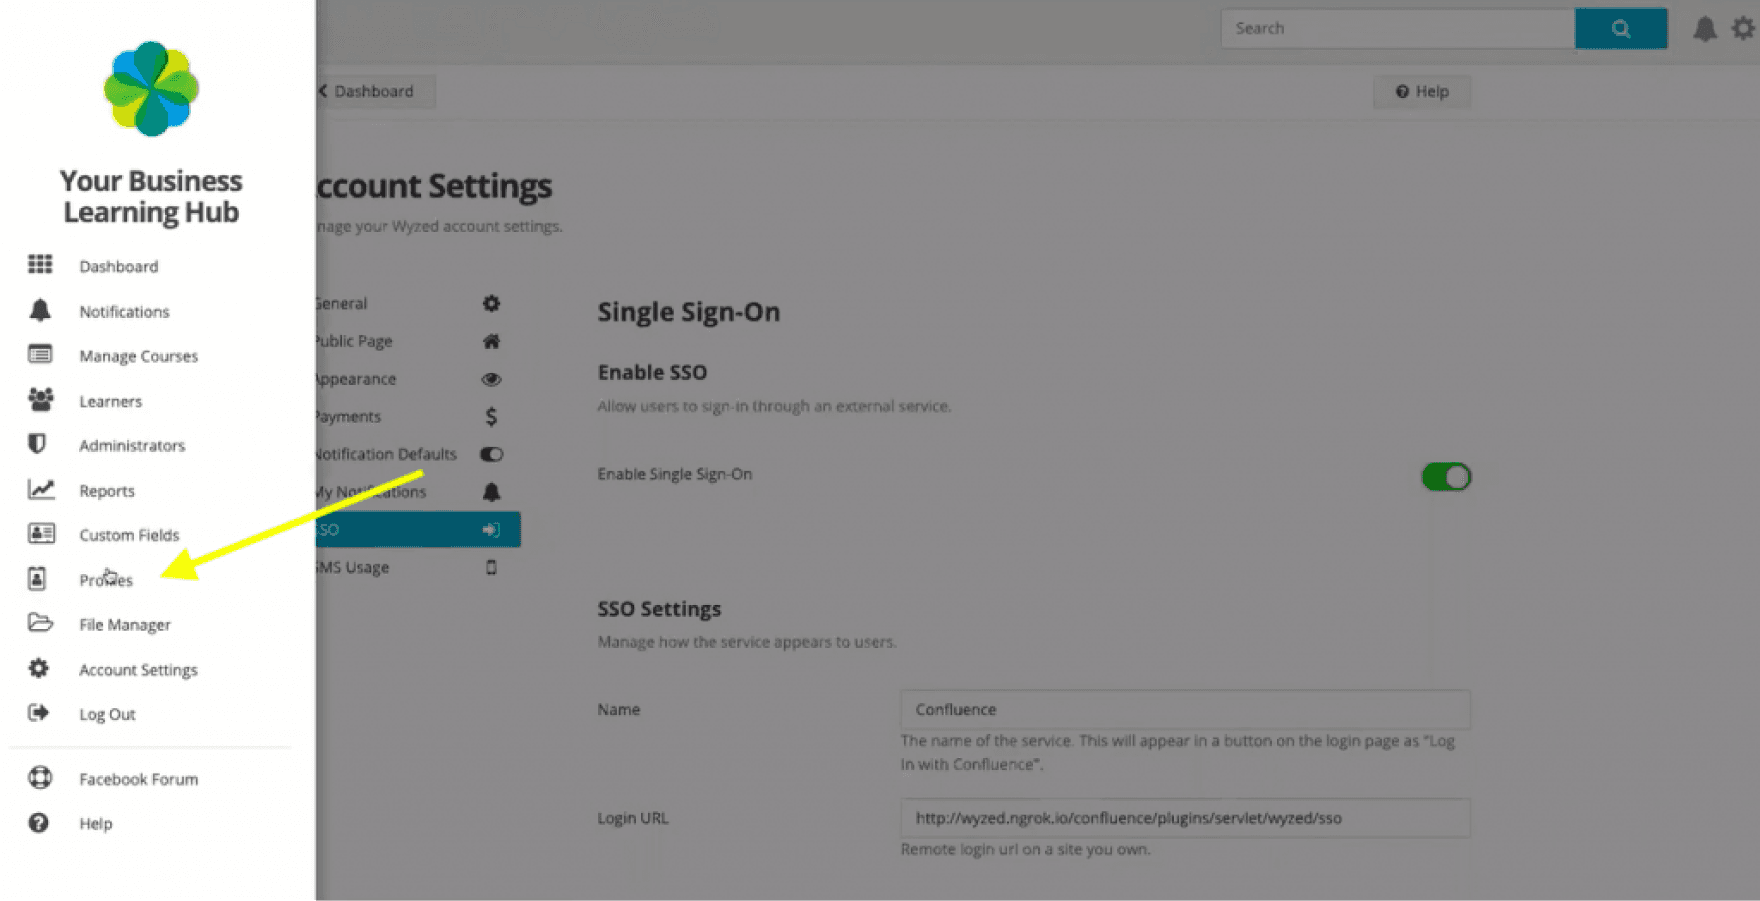
Task: Open File Manager in the sidebar
Action: pyautogui.click(x=124, y=624)
